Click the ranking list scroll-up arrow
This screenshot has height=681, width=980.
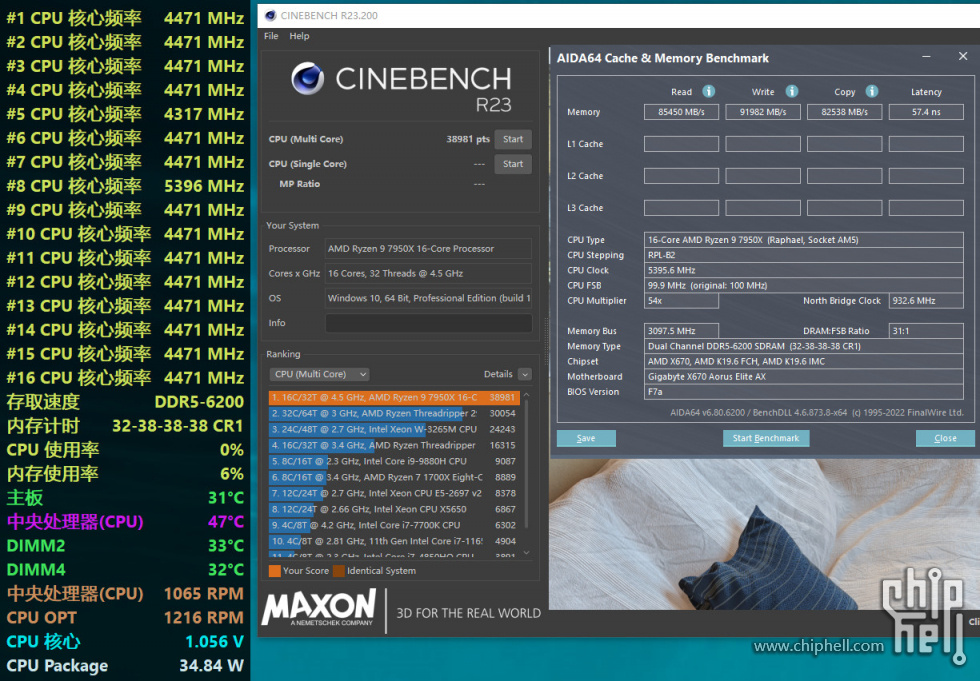click(x=526, y=395)
